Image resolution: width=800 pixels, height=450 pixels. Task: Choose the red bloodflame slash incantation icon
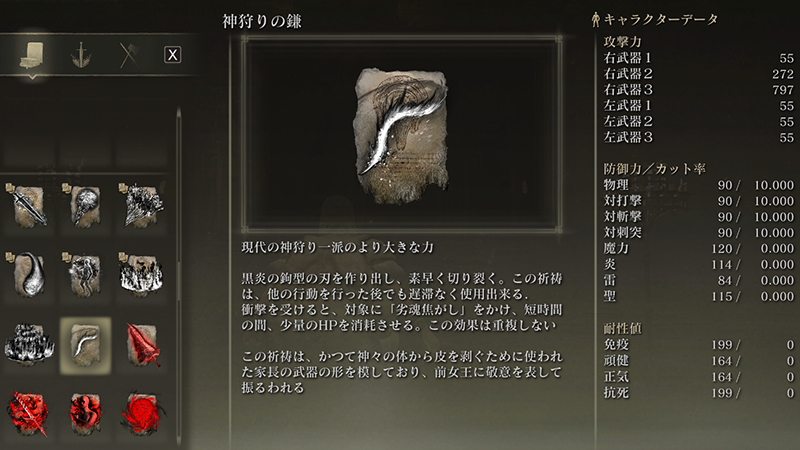pos(29,413)
